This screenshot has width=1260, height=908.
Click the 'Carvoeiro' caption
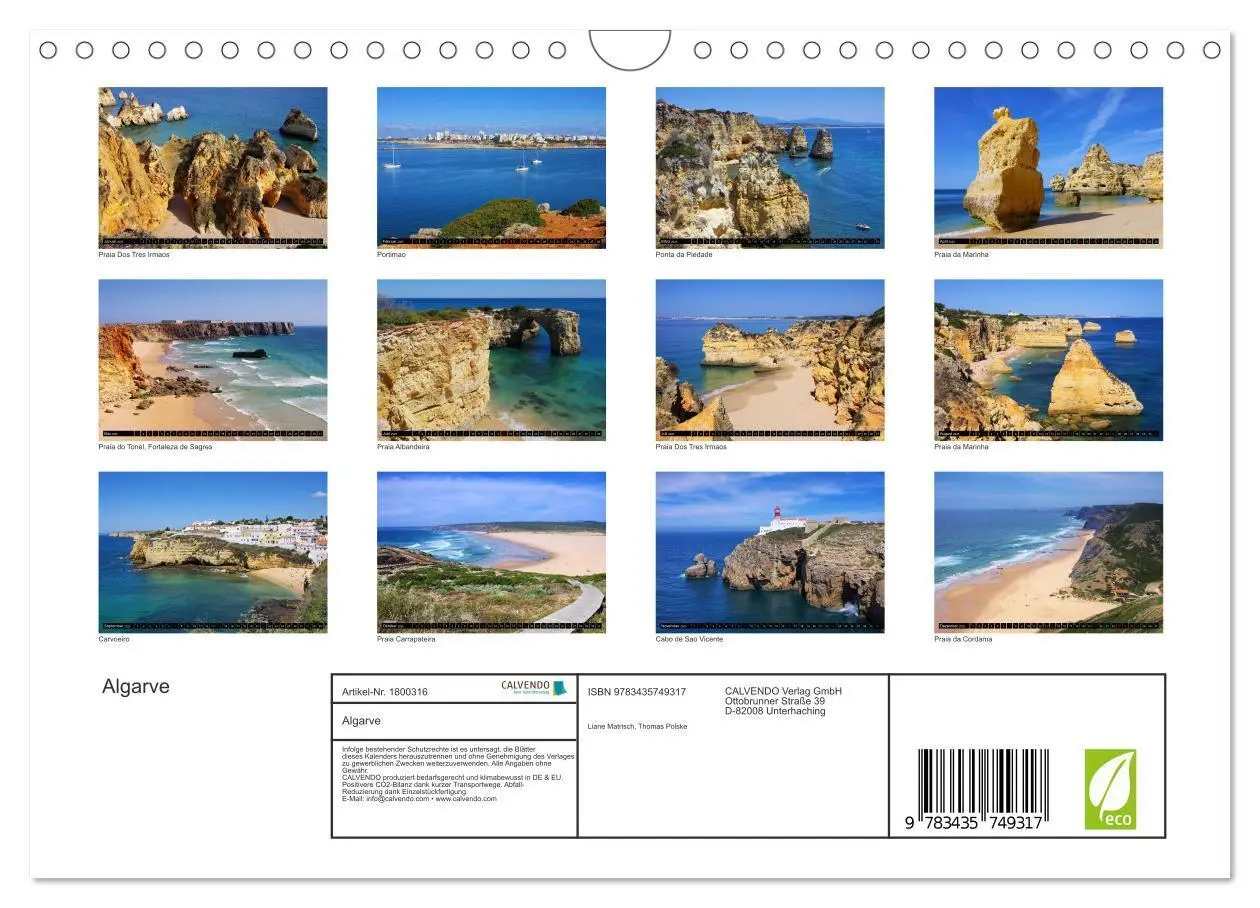pyautogui.click(x=114, y=639)
